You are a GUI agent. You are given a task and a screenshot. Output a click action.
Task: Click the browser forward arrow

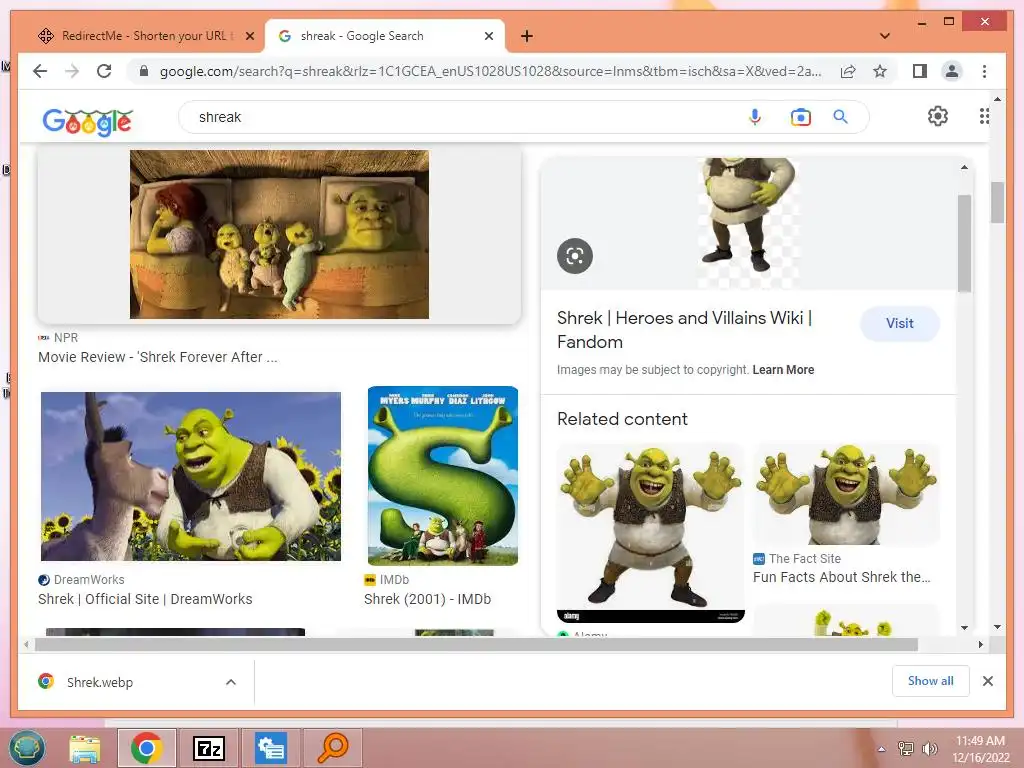click(72, 71)
